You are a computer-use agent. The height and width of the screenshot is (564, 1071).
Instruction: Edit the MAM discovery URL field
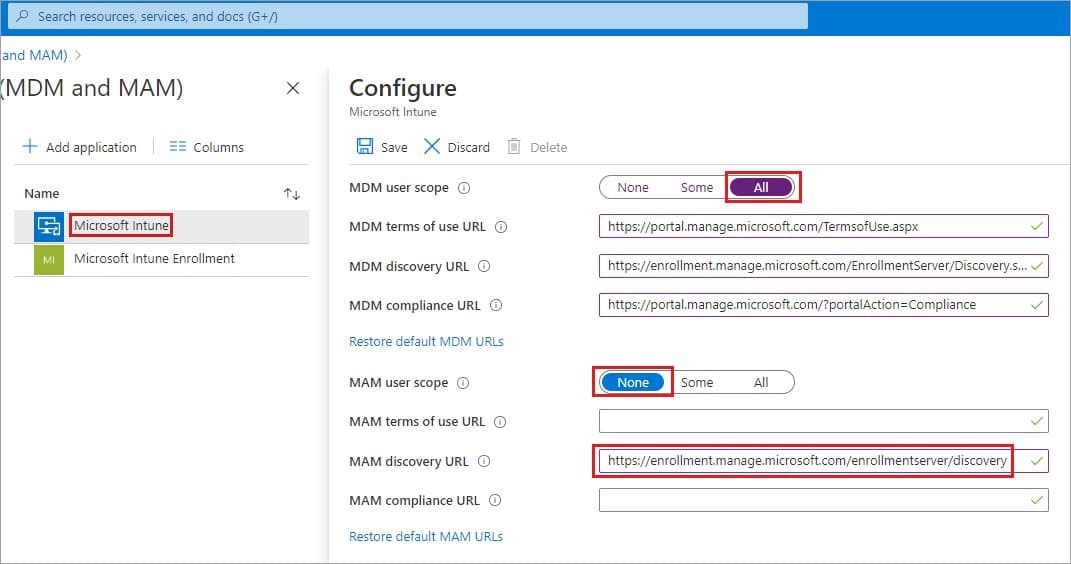click(824, 461)
